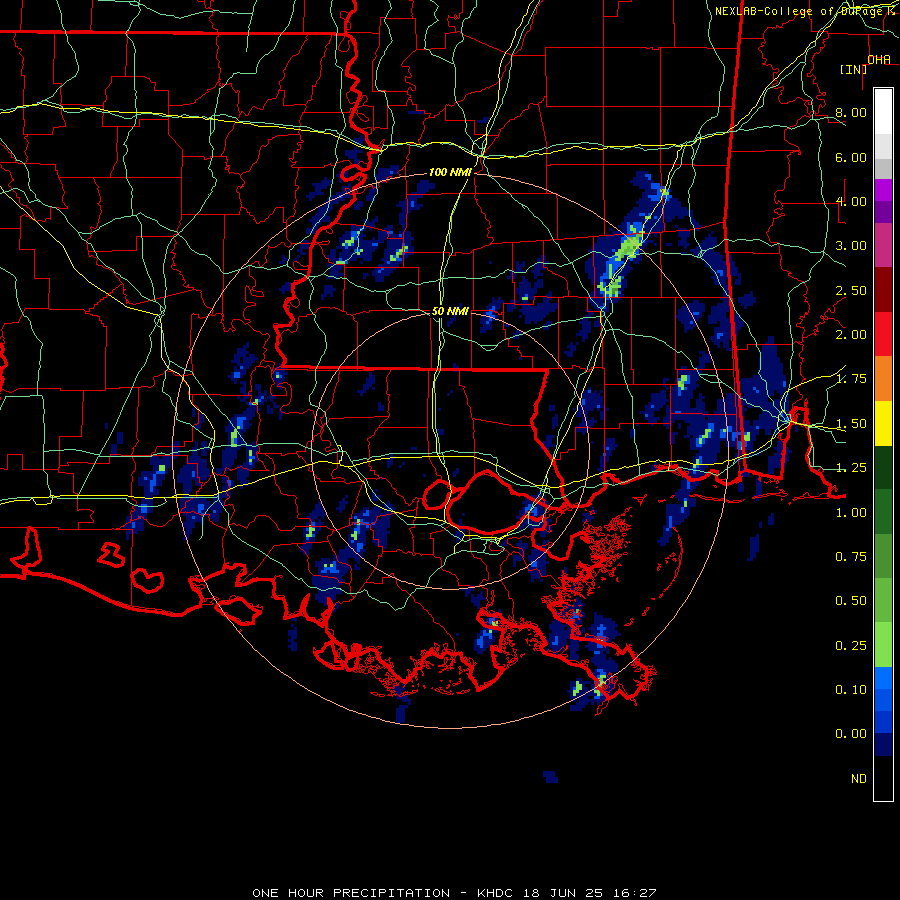Click the 1.75 legend value
The height and width of the screenshot is (900, 900).
point(851,379)
